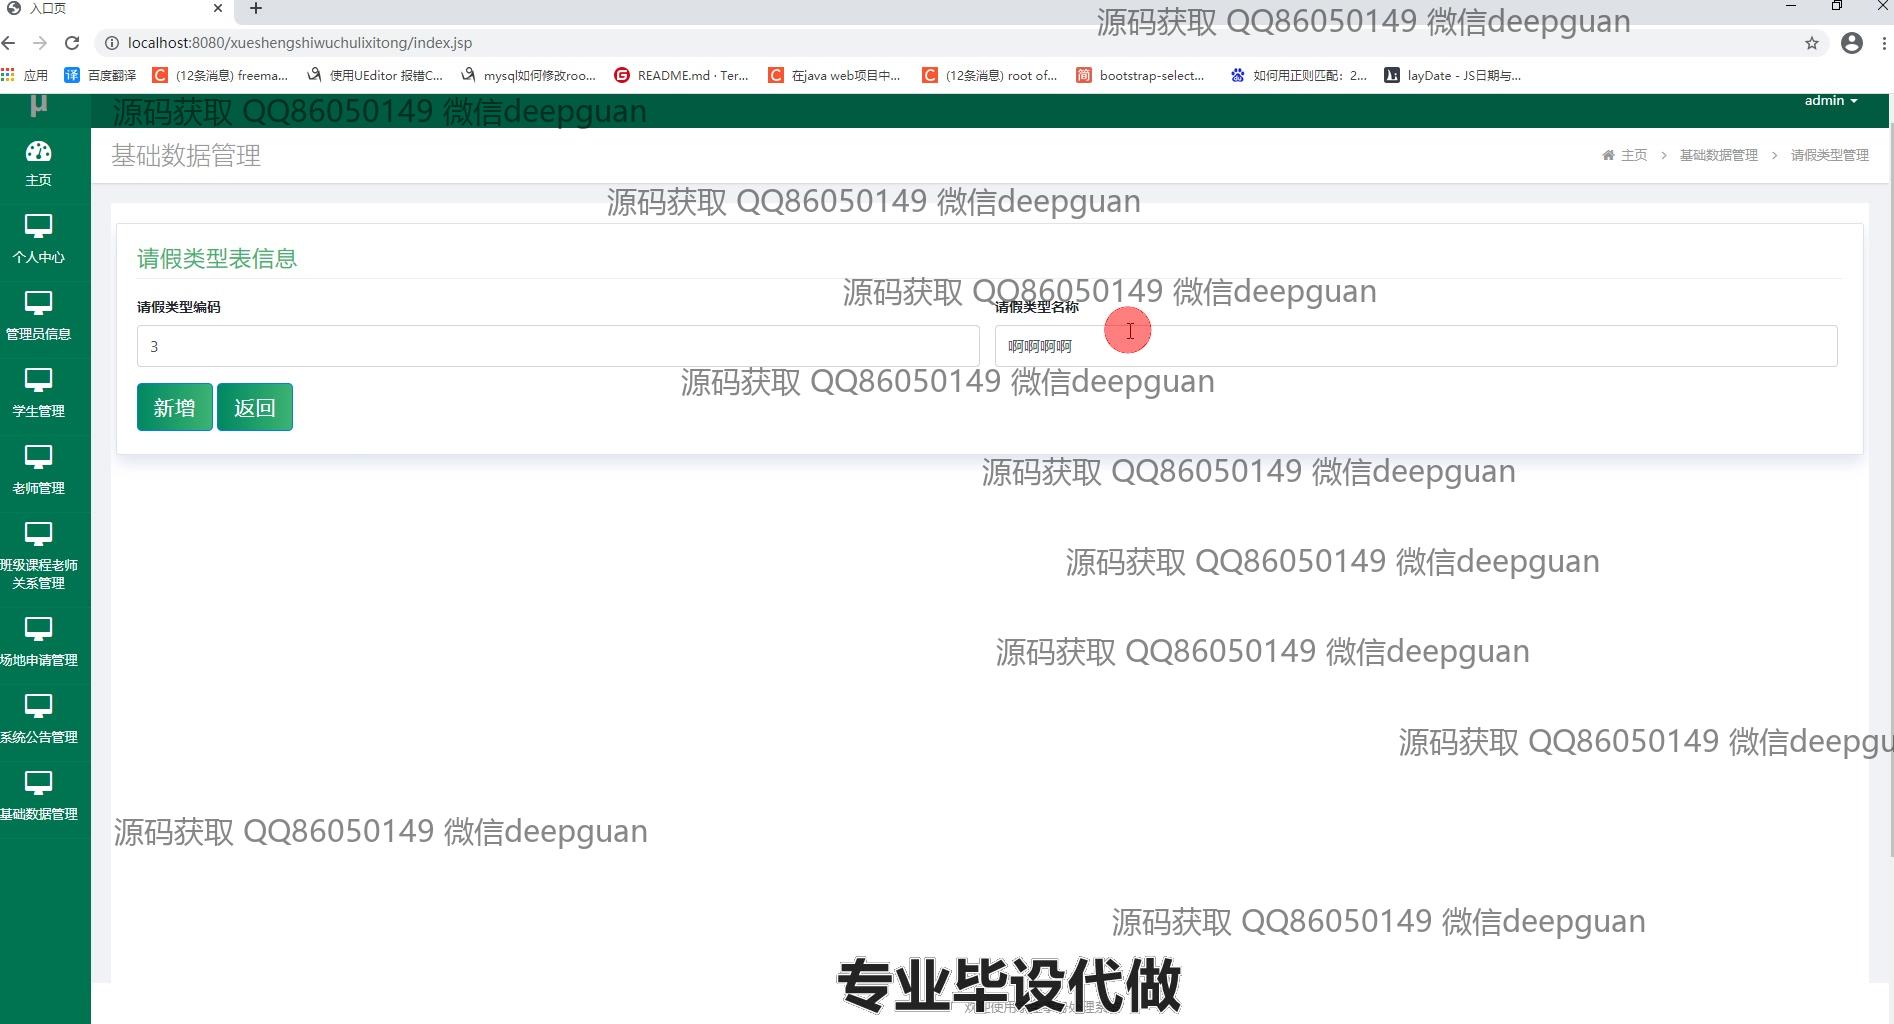Click the 请假类型名称 text field

[x=1415, y=346]
